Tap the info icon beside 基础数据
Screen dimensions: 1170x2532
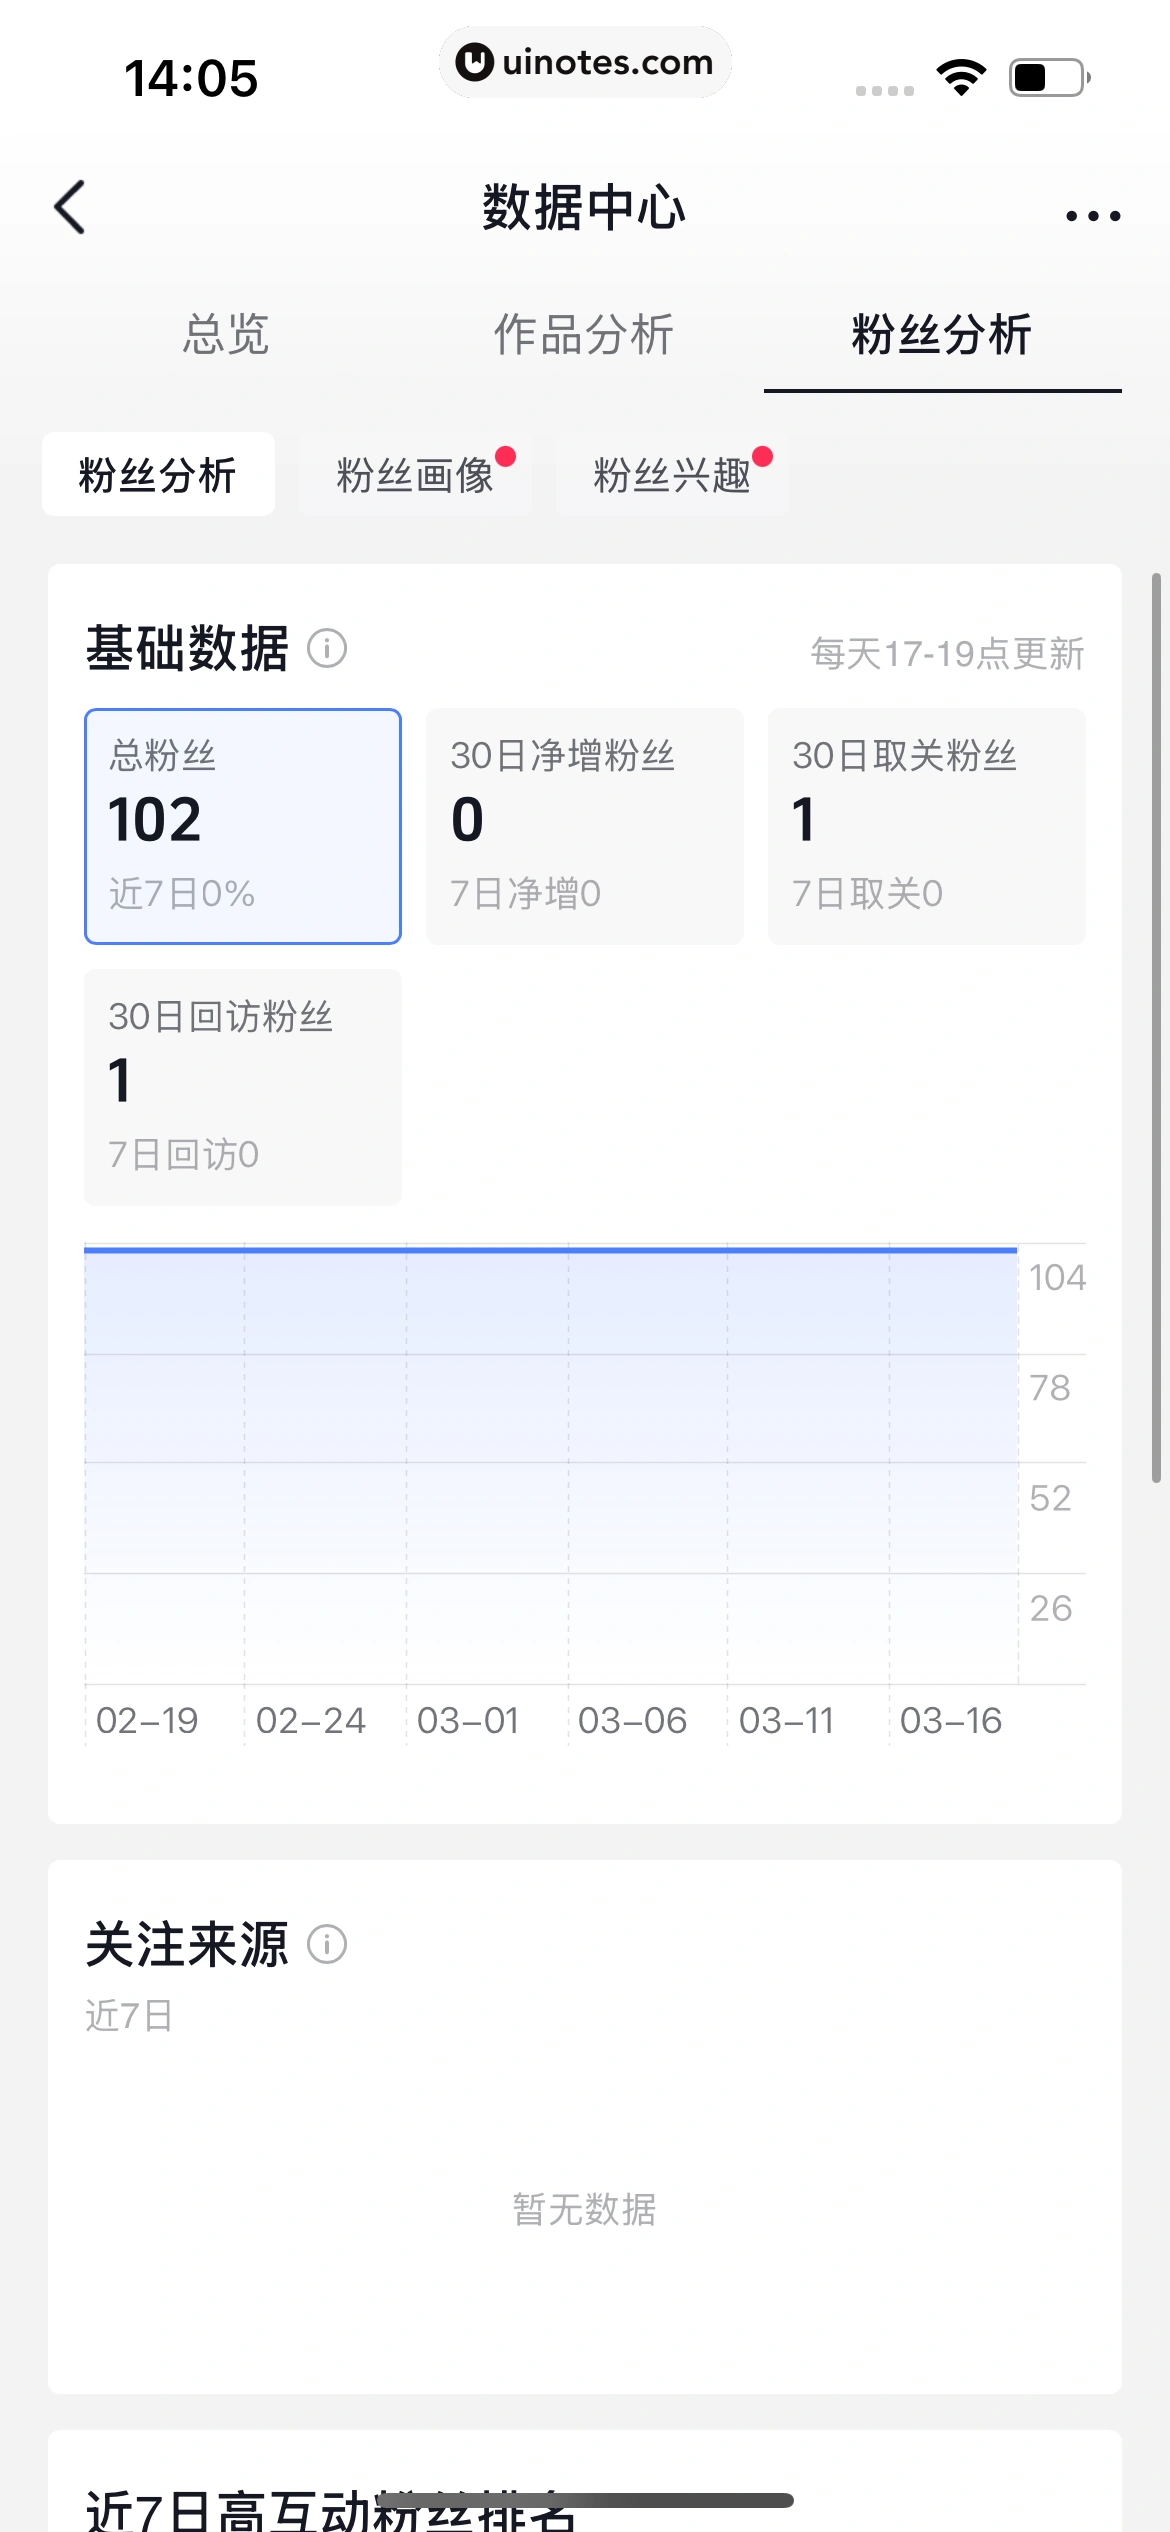327,648
